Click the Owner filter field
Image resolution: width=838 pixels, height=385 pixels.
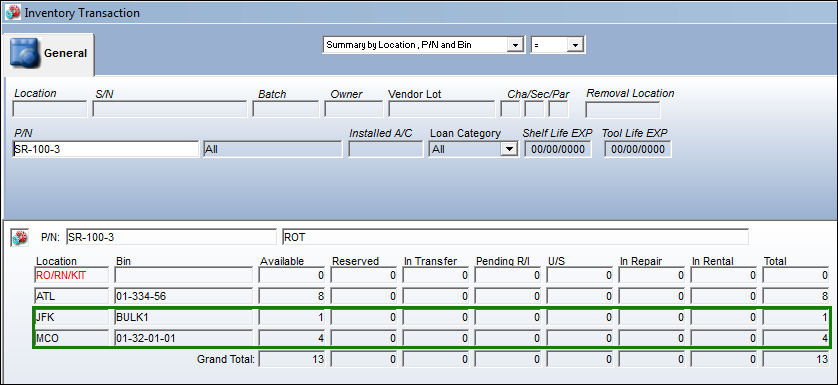click(353, 109)
